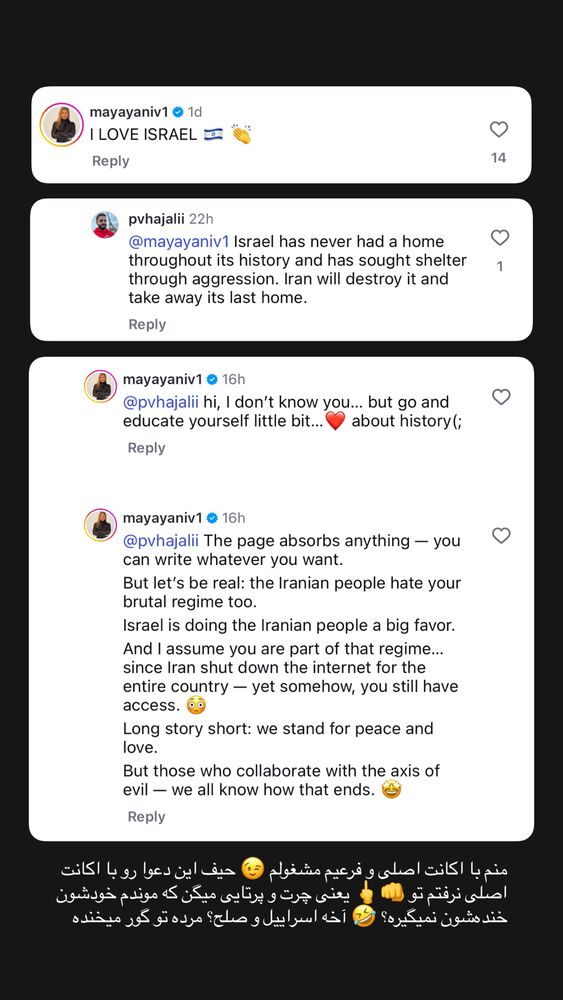Open mayayaniv1 avatar on 'educate yourself' reply
This screenshot has height=1000, width=563.
[101, 386]
